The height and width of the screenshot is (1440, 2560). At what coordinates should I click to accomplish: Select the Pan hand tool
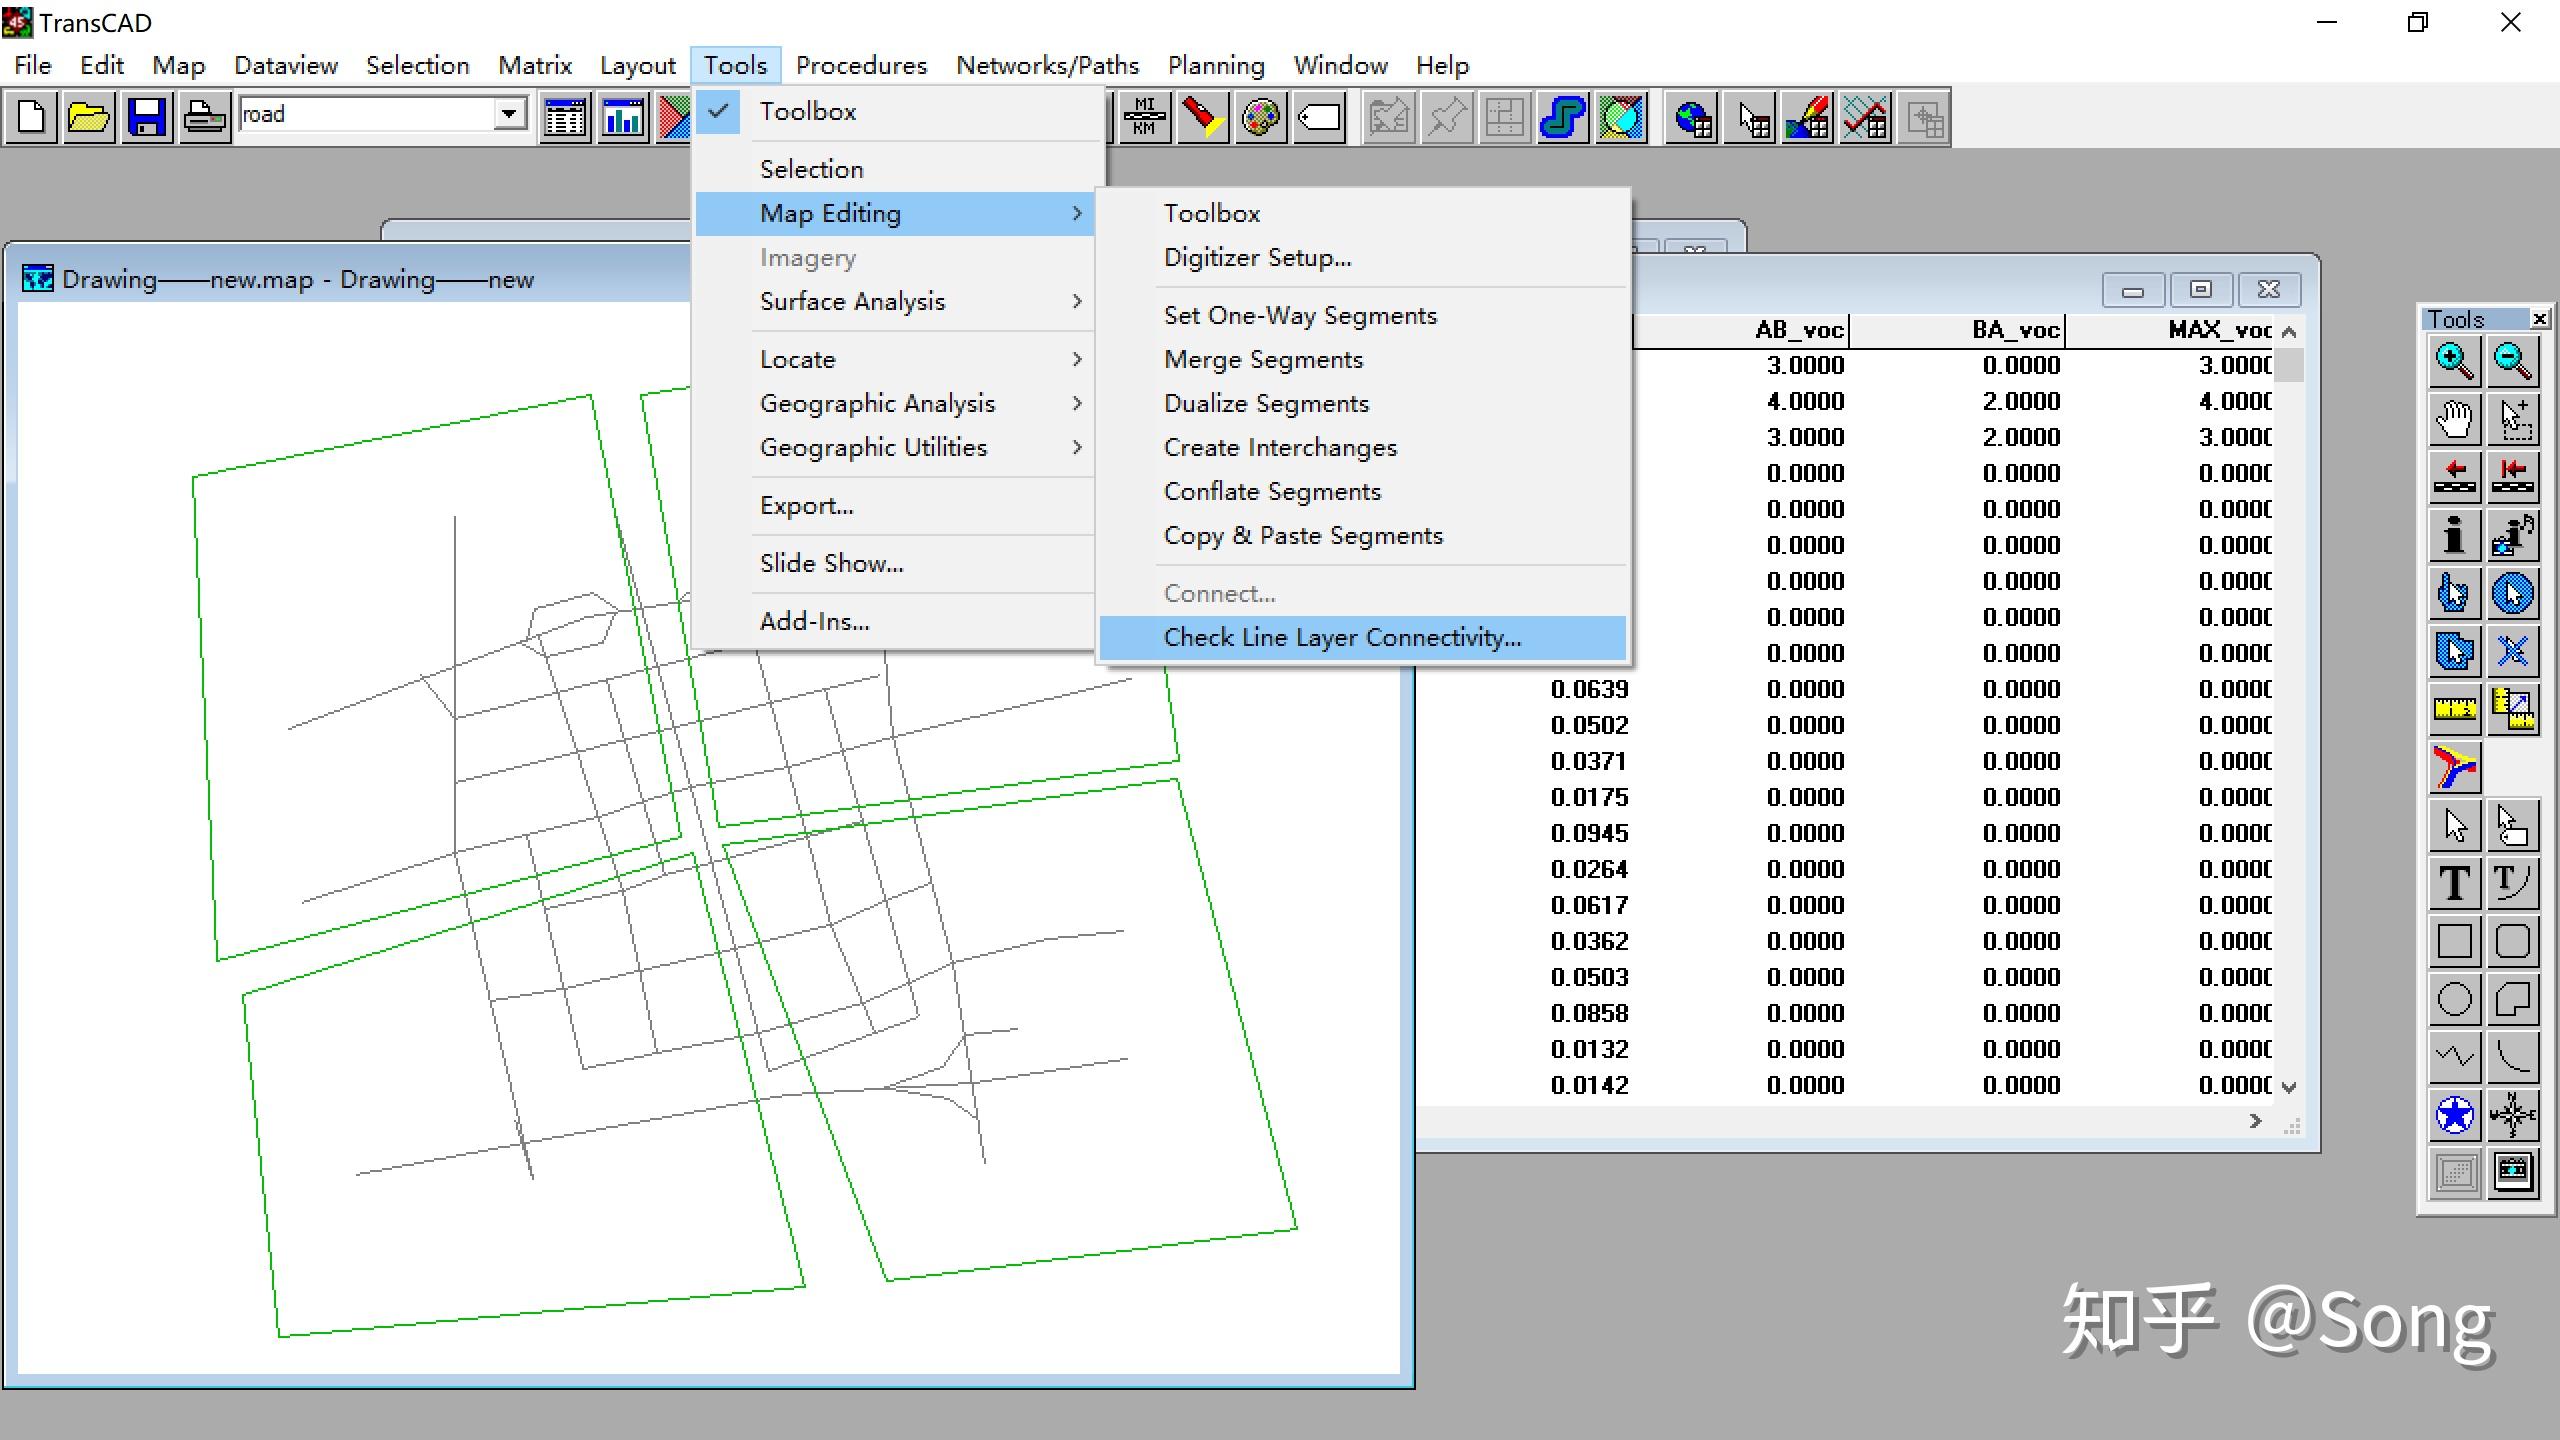coord(2454,419)
